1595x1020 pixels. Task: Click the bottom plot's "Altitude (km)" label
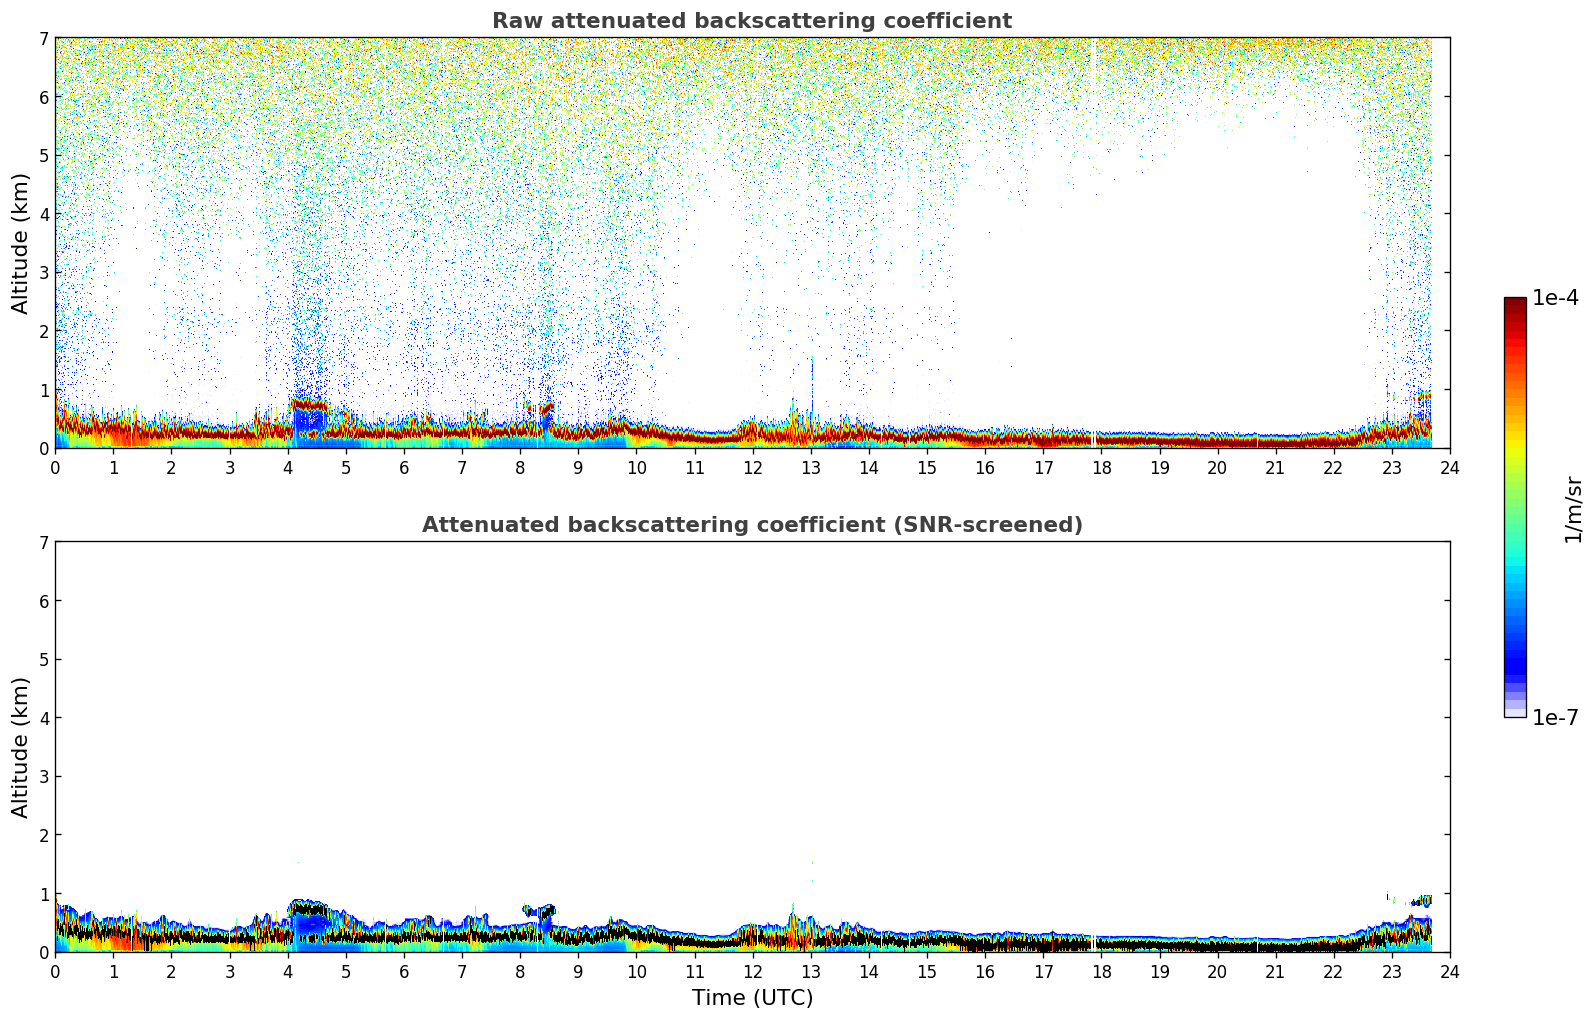pyautogui.click(x=21, y=747)
